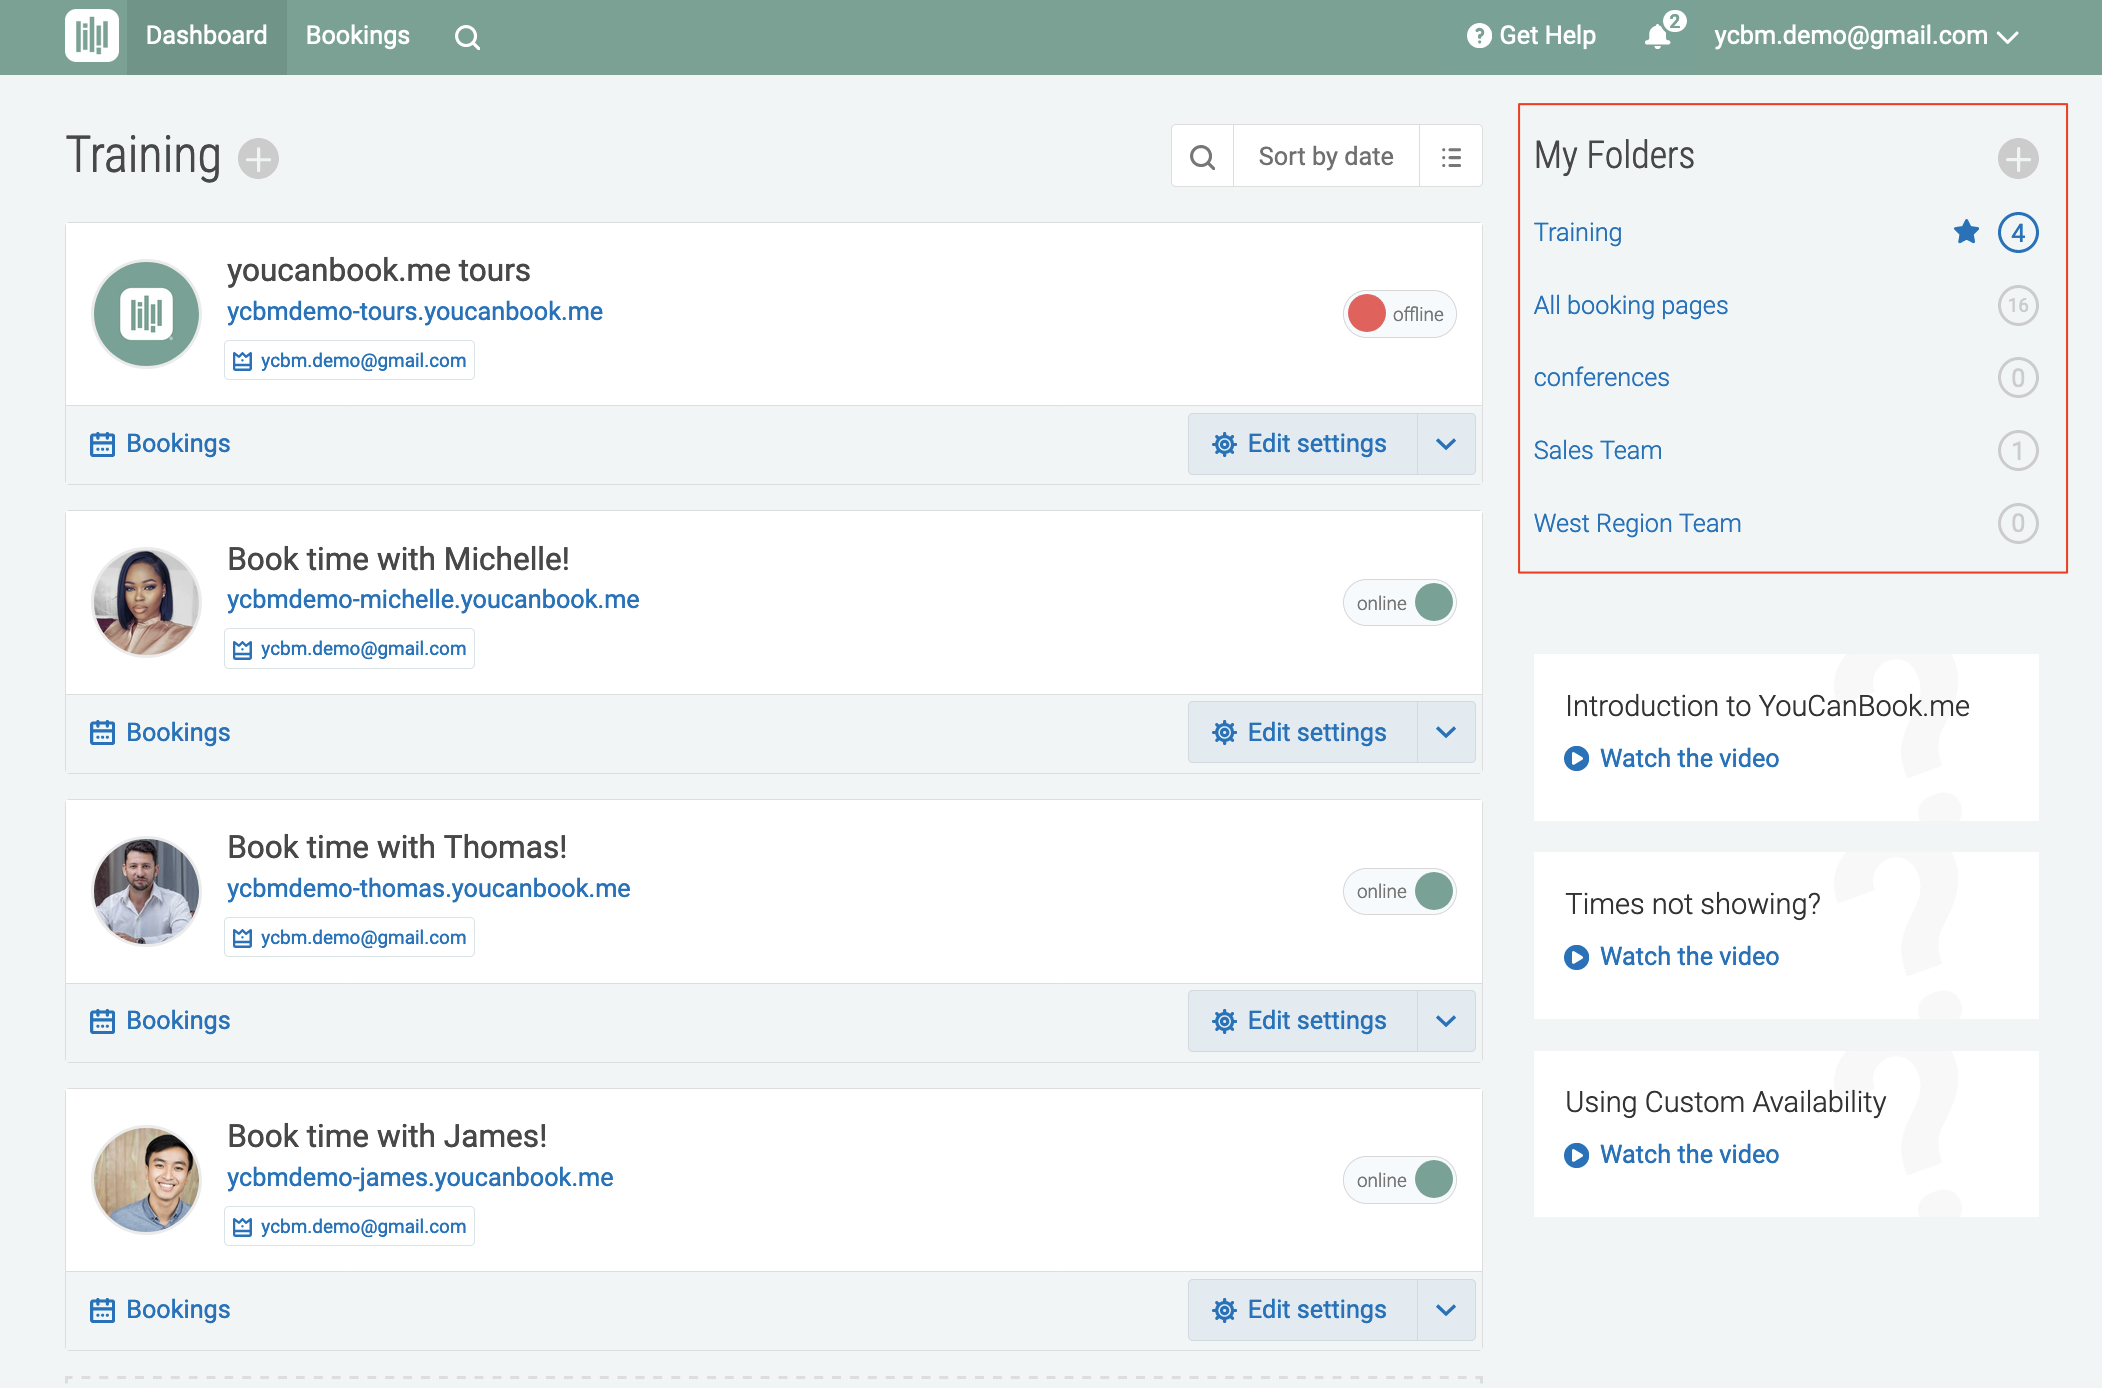Click the search icon beside Sort by date

click(1202, 156)
